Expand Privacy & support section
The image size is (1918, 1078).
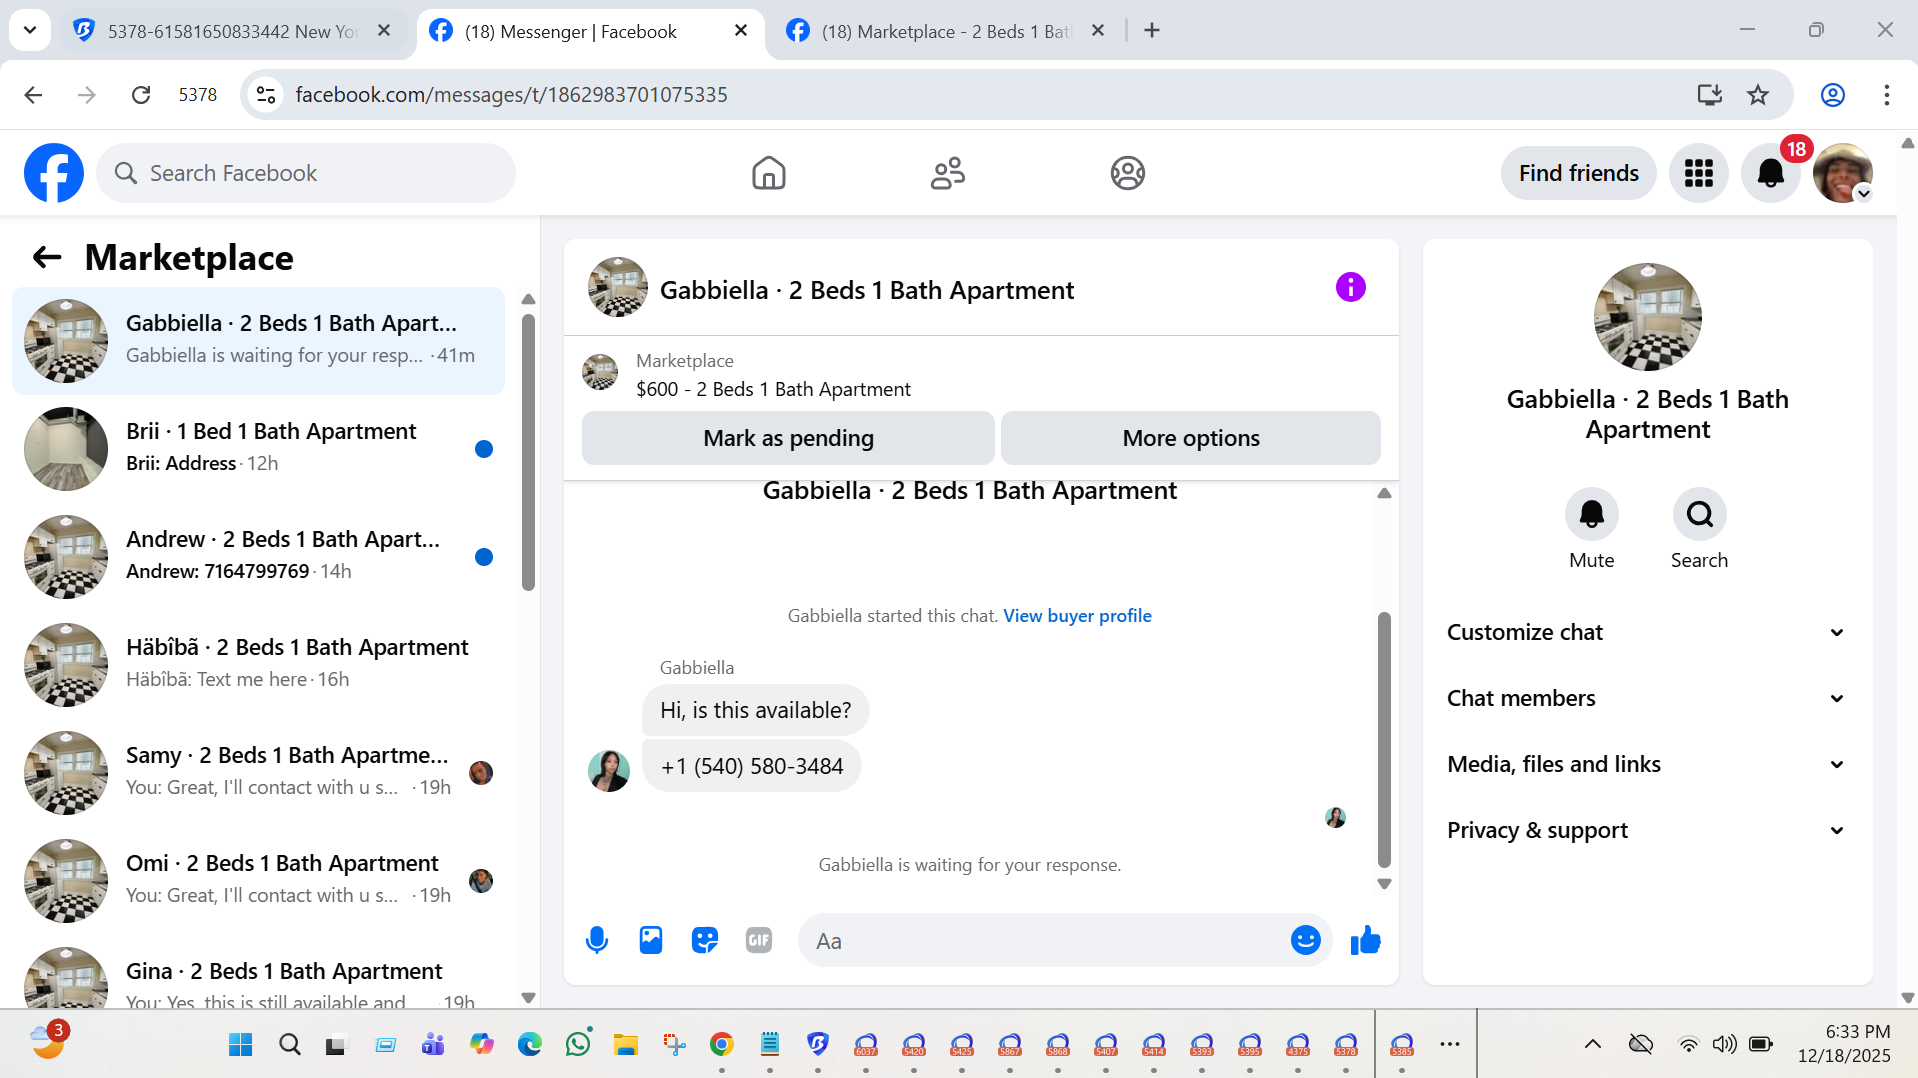tap(1647, 830)
